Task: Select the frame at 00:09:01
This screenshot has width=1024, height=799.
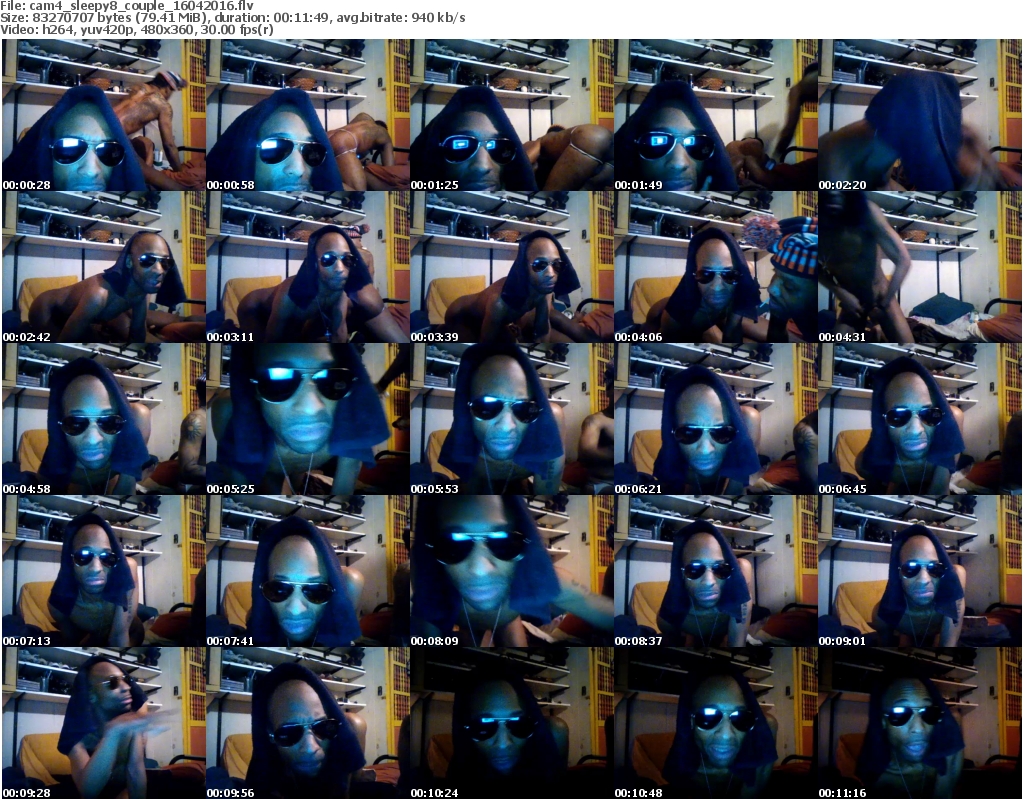Action: [x=920, y=572]
